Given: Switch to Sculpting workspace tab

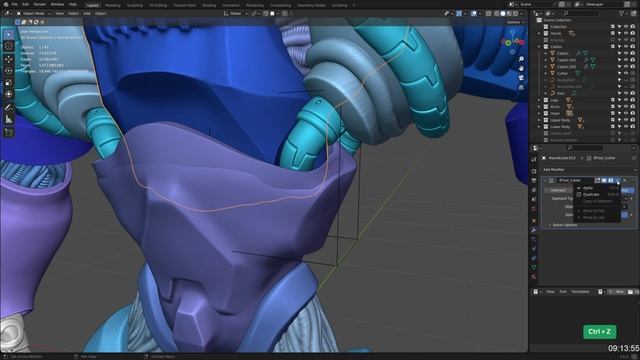Looking at the screenshot, I should pos(134,5).
